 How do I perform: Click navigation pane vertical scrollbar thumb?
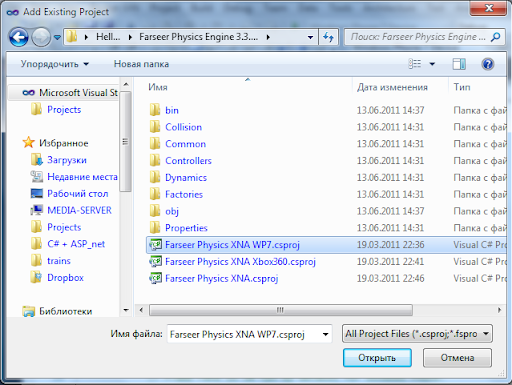[126, 141]
